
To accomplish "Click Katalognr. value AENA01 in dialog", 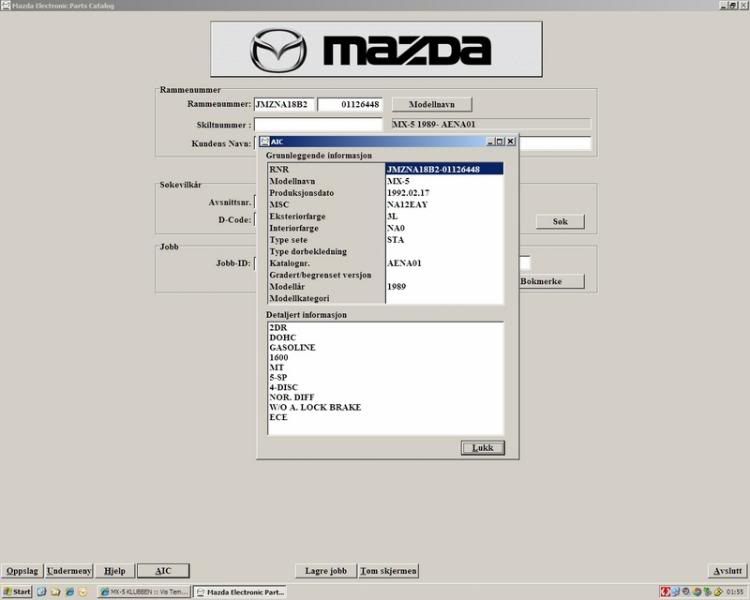I will [404, 263].
